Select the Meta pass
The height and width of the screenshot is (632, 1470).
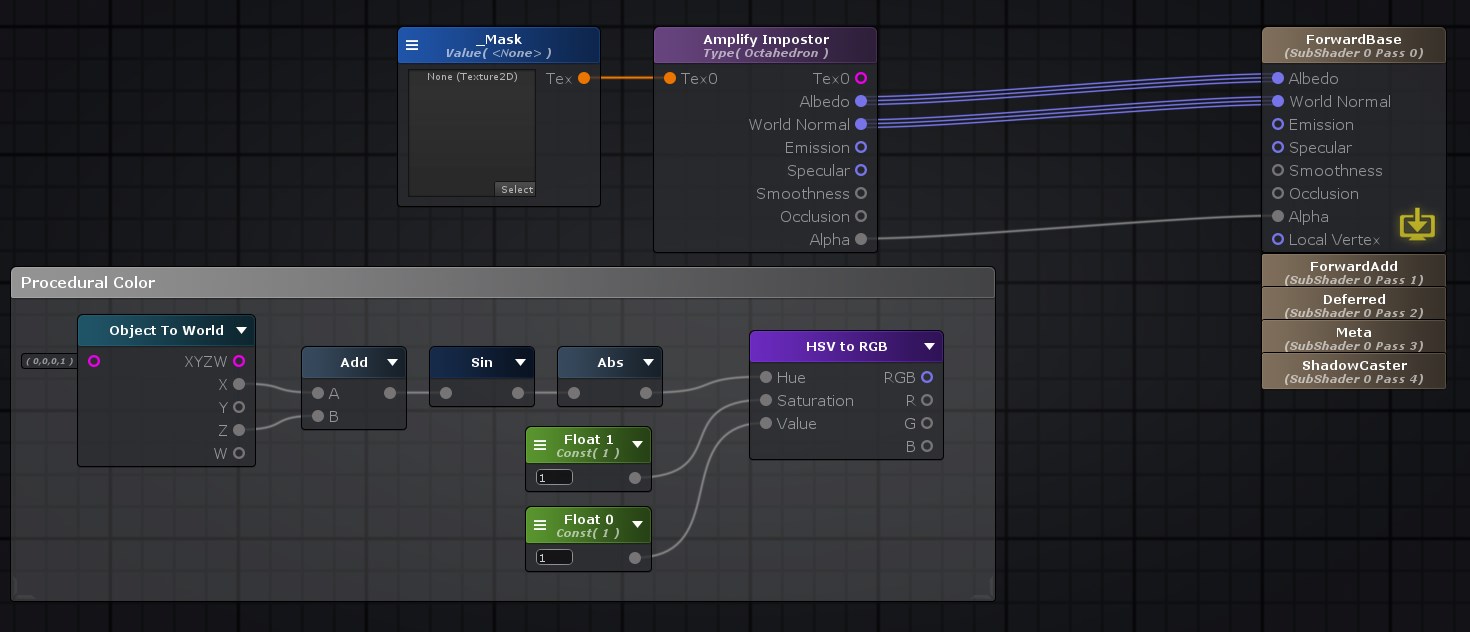pyautogui.click(x=1354, y=337)
